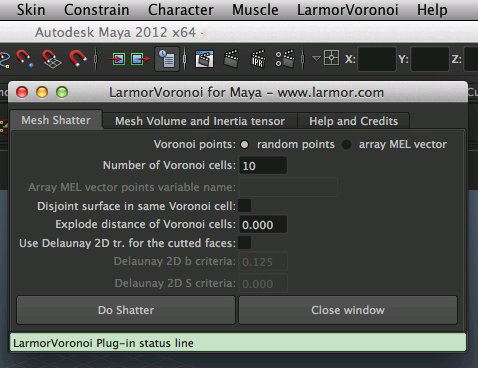
Task: Open the Render View window icon
Action: (x=204, y=59)
